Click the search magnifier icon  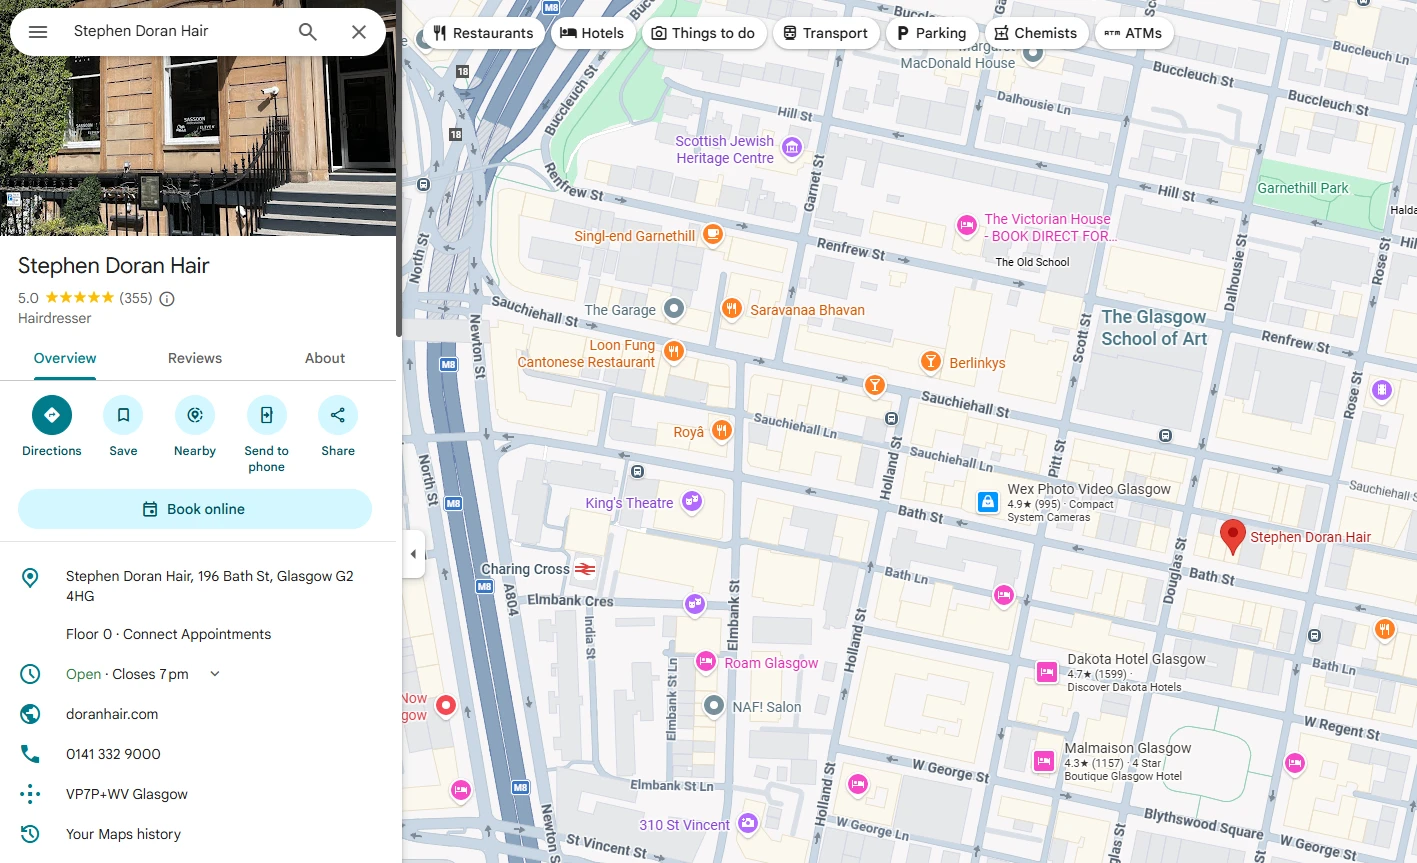tap(308, 32)
